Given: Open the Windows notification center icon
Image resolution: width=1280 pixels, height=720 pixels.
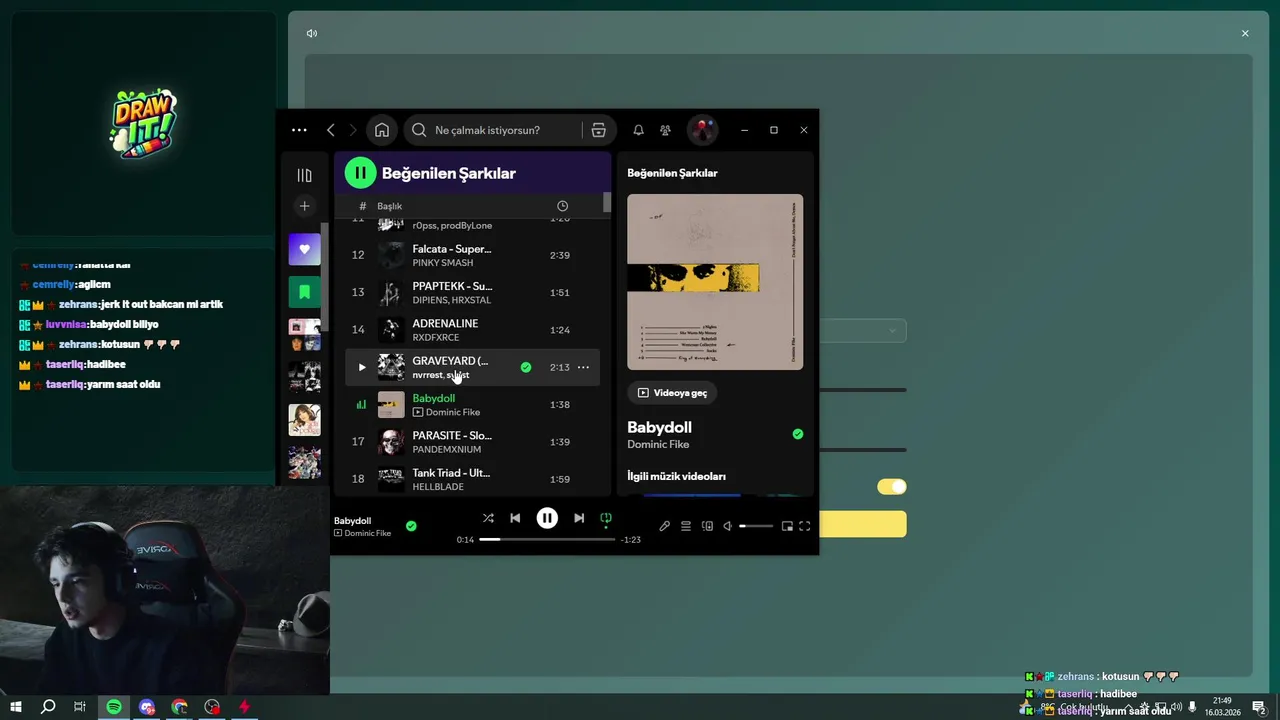Looking at the screenshot, I should click(1259, 707).
